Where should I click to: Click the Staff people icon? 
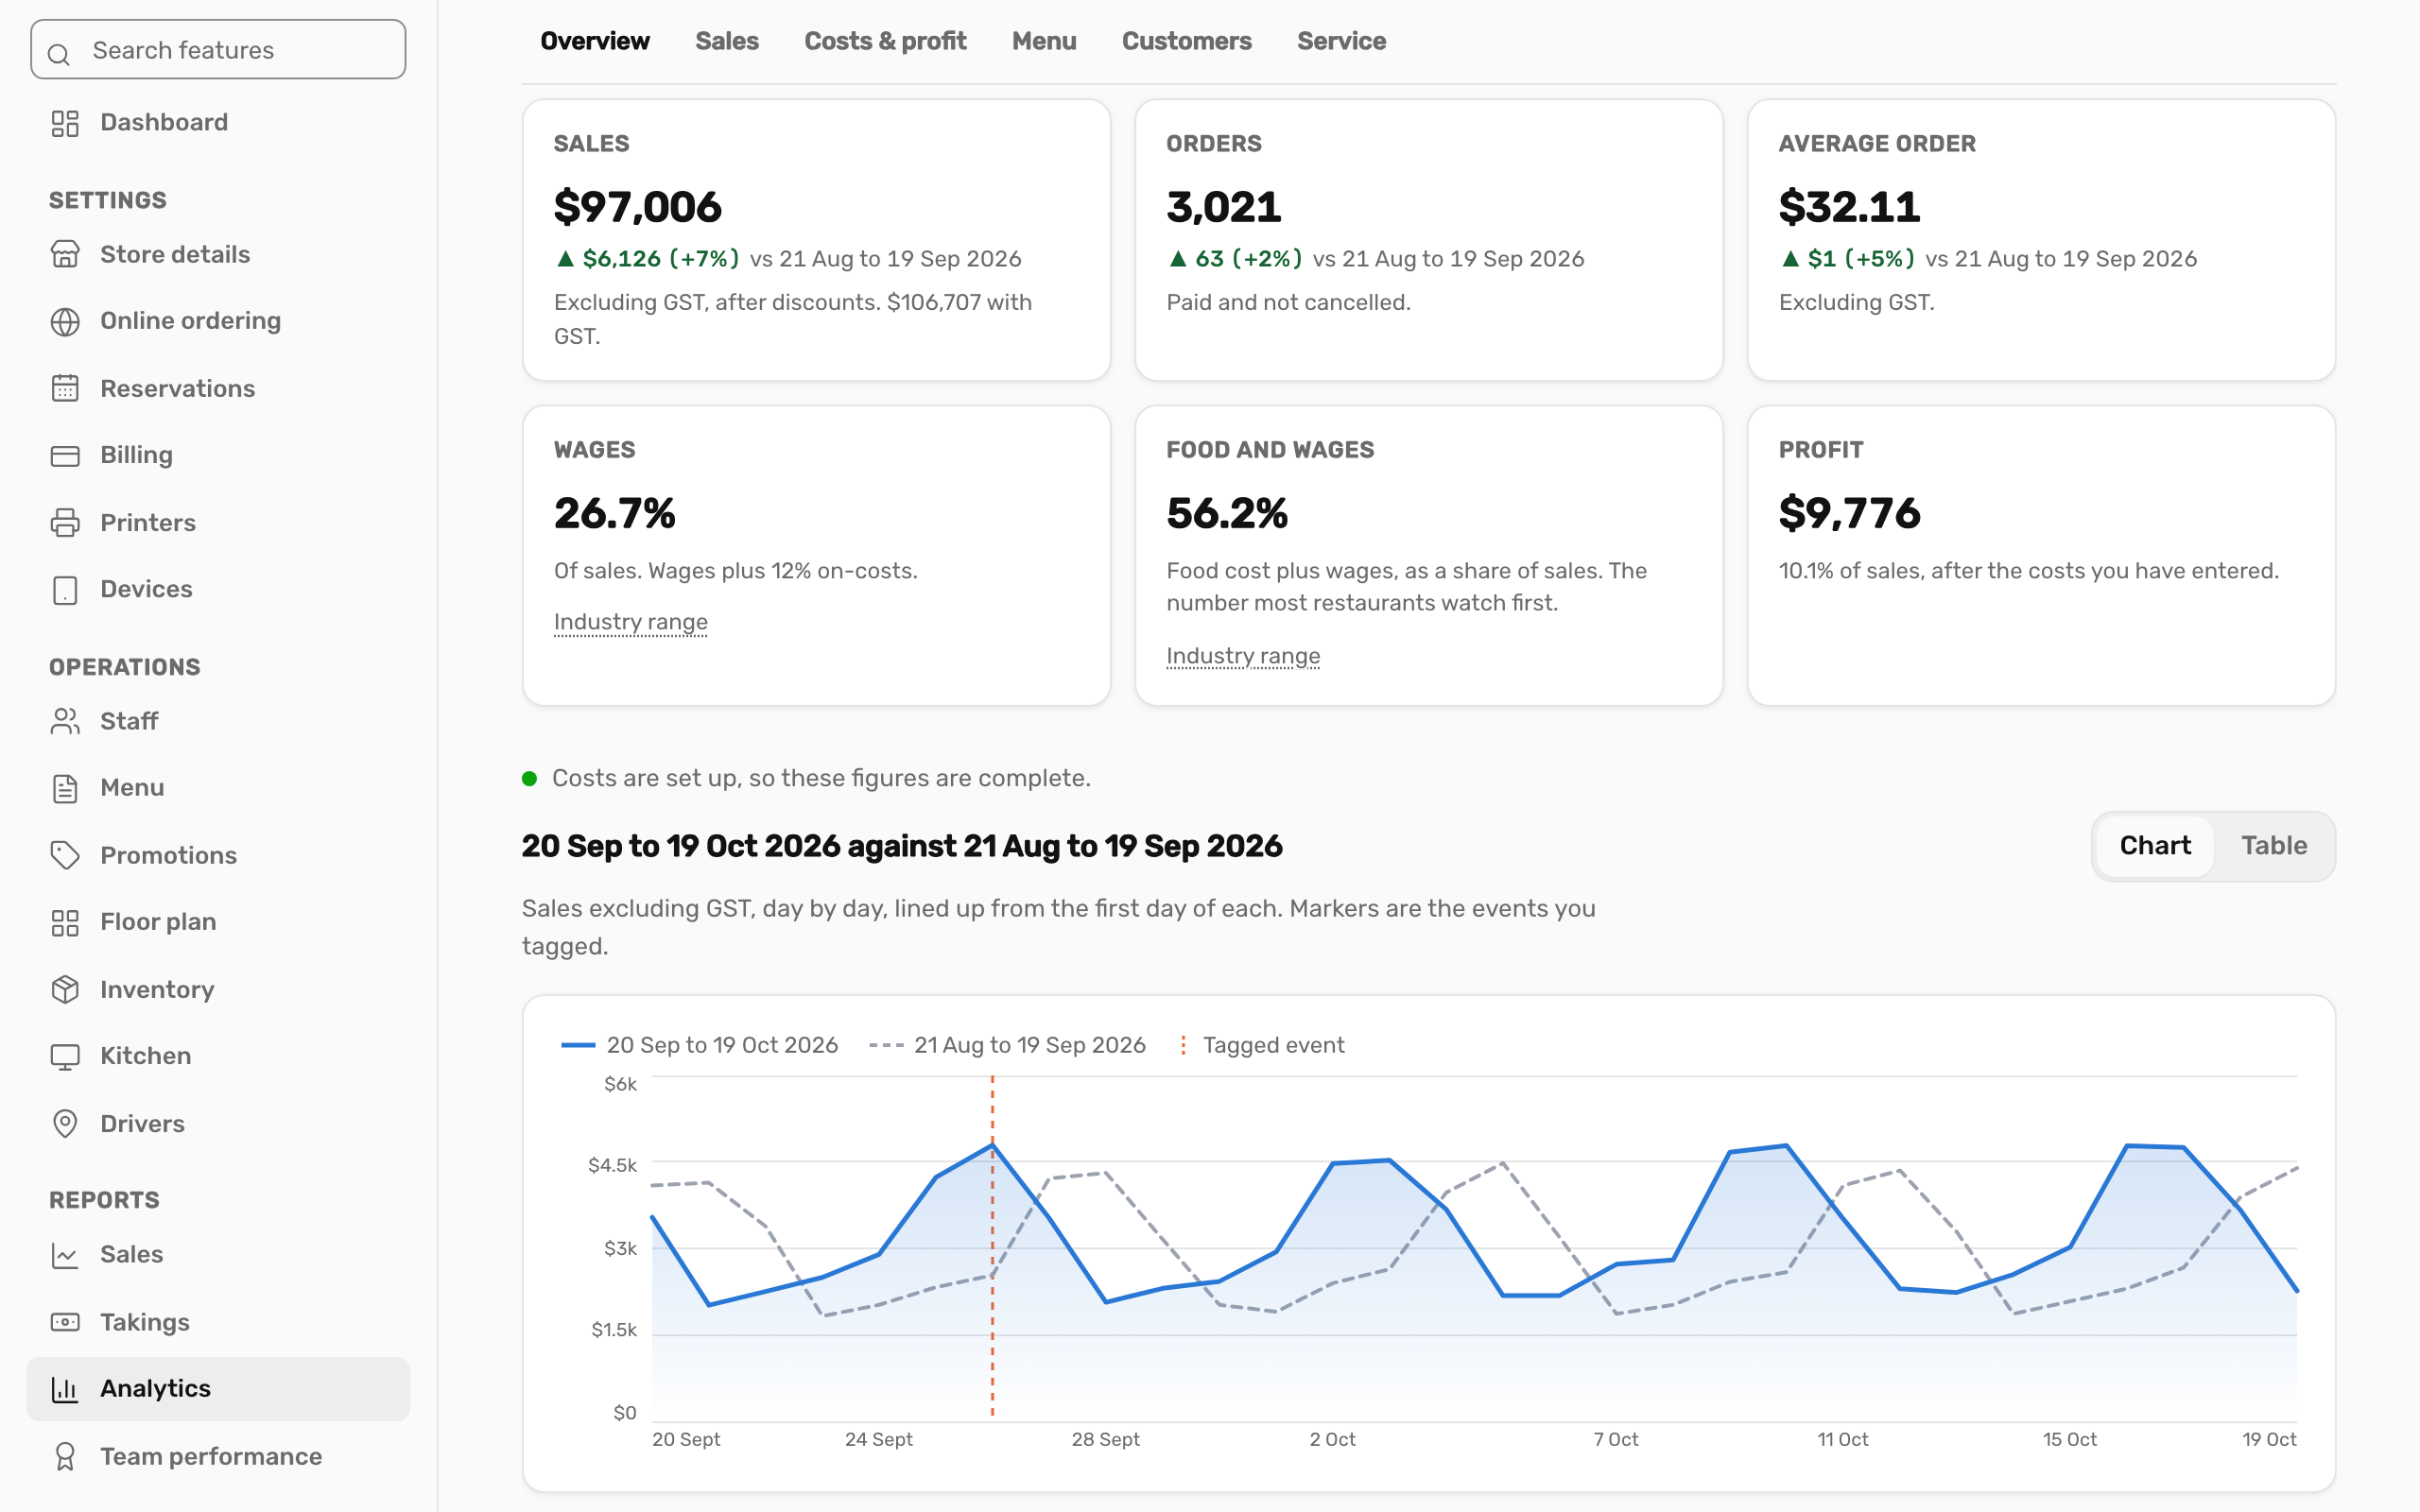(65, 721)
